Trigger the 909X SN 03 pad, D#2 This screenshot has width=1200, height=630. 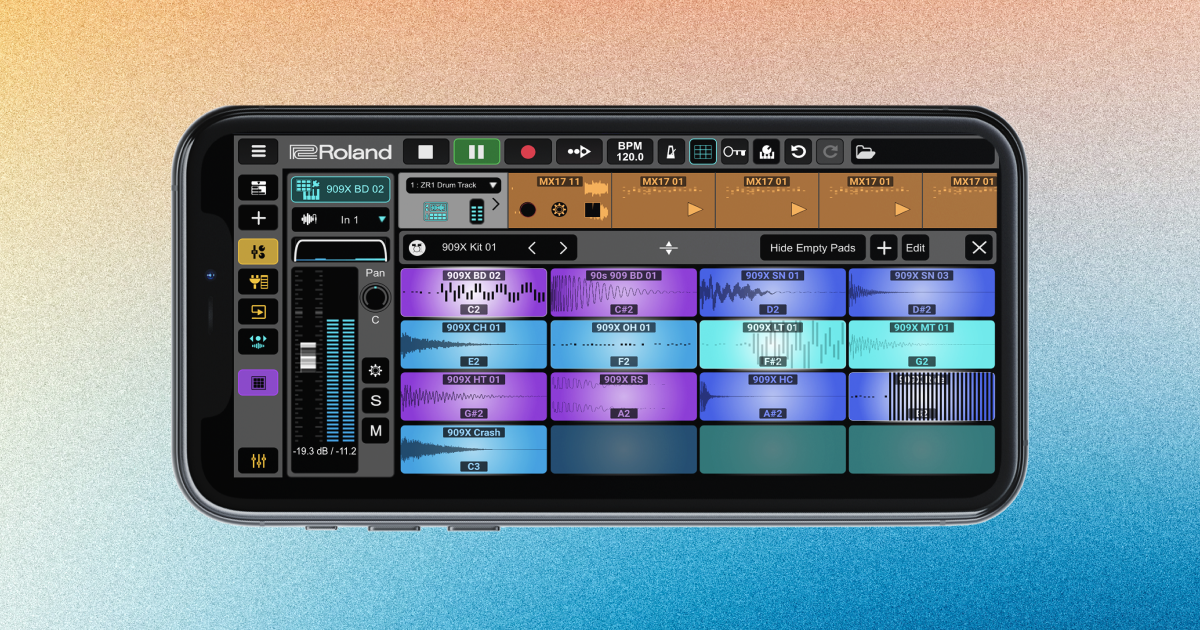pos(922,293)
